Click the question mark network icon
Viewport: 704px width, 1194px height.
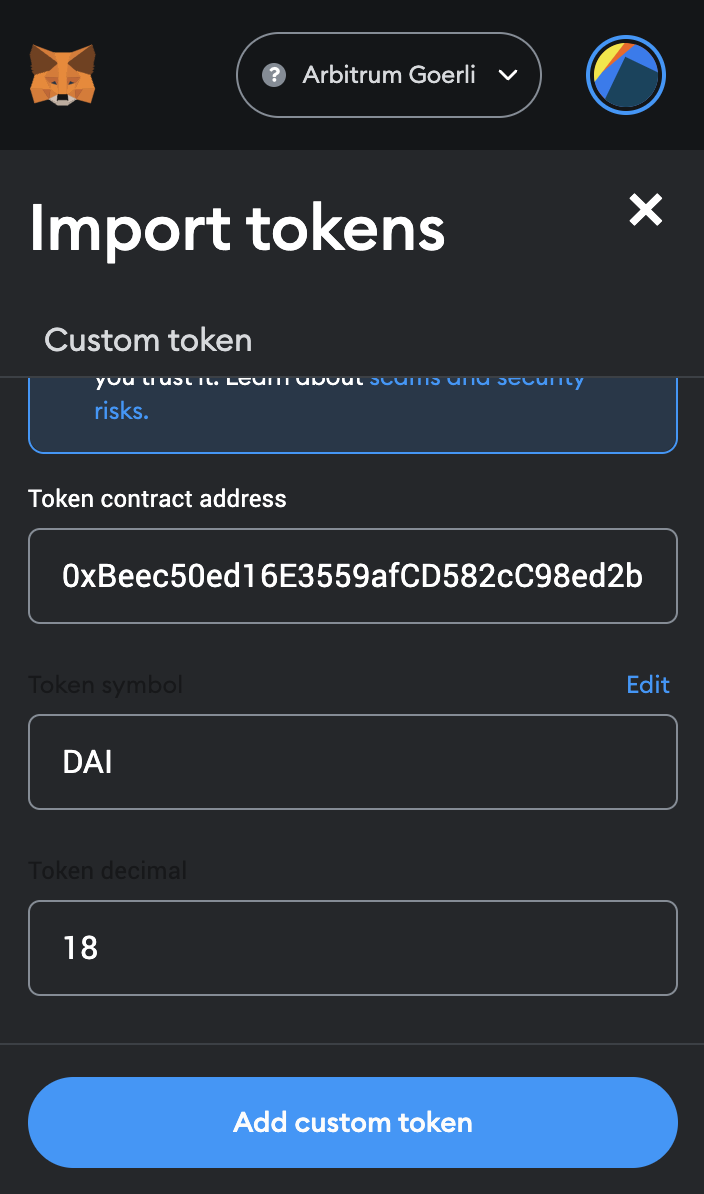pos(274,75)
